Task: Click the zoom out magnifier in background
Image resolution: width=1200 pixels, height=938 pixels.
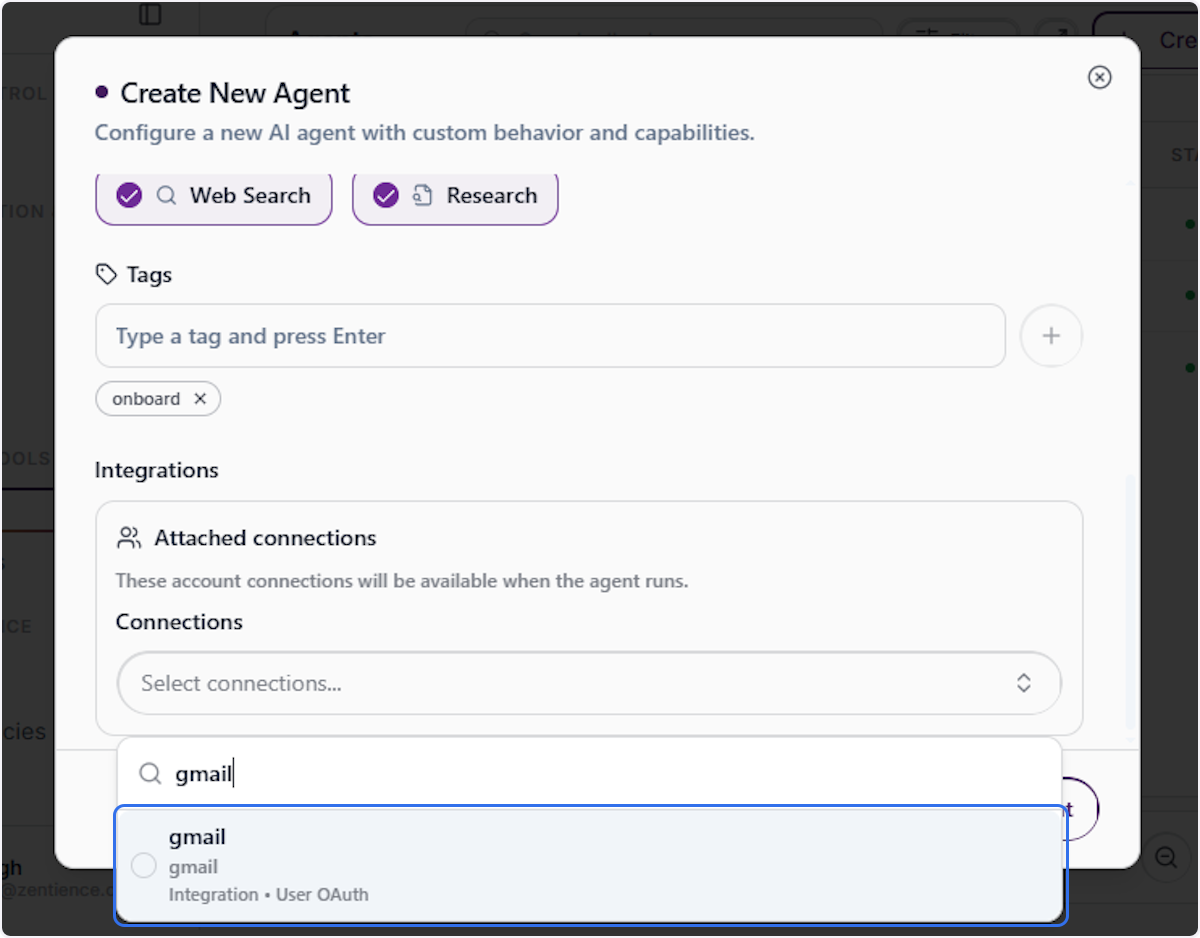Action: tap(1166, 858)
